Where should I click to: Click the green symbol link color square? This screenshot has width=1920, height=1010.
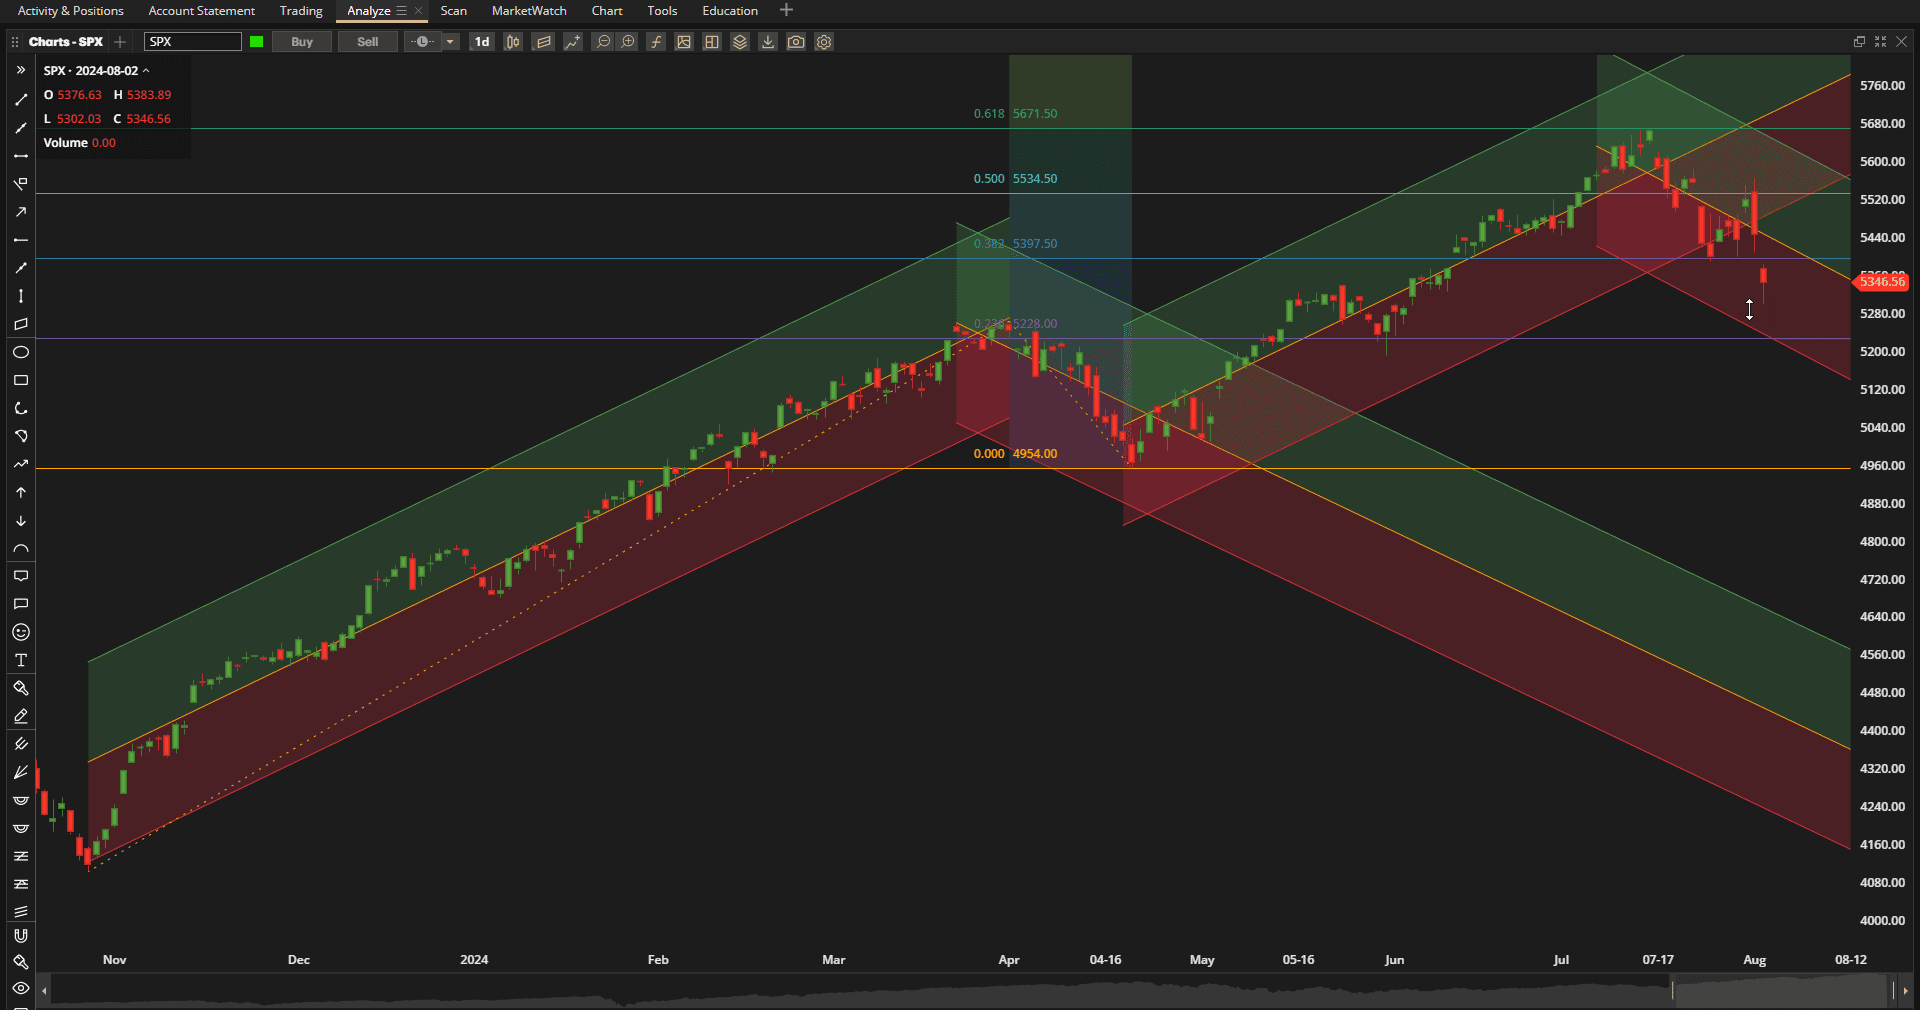click(257, 41)
